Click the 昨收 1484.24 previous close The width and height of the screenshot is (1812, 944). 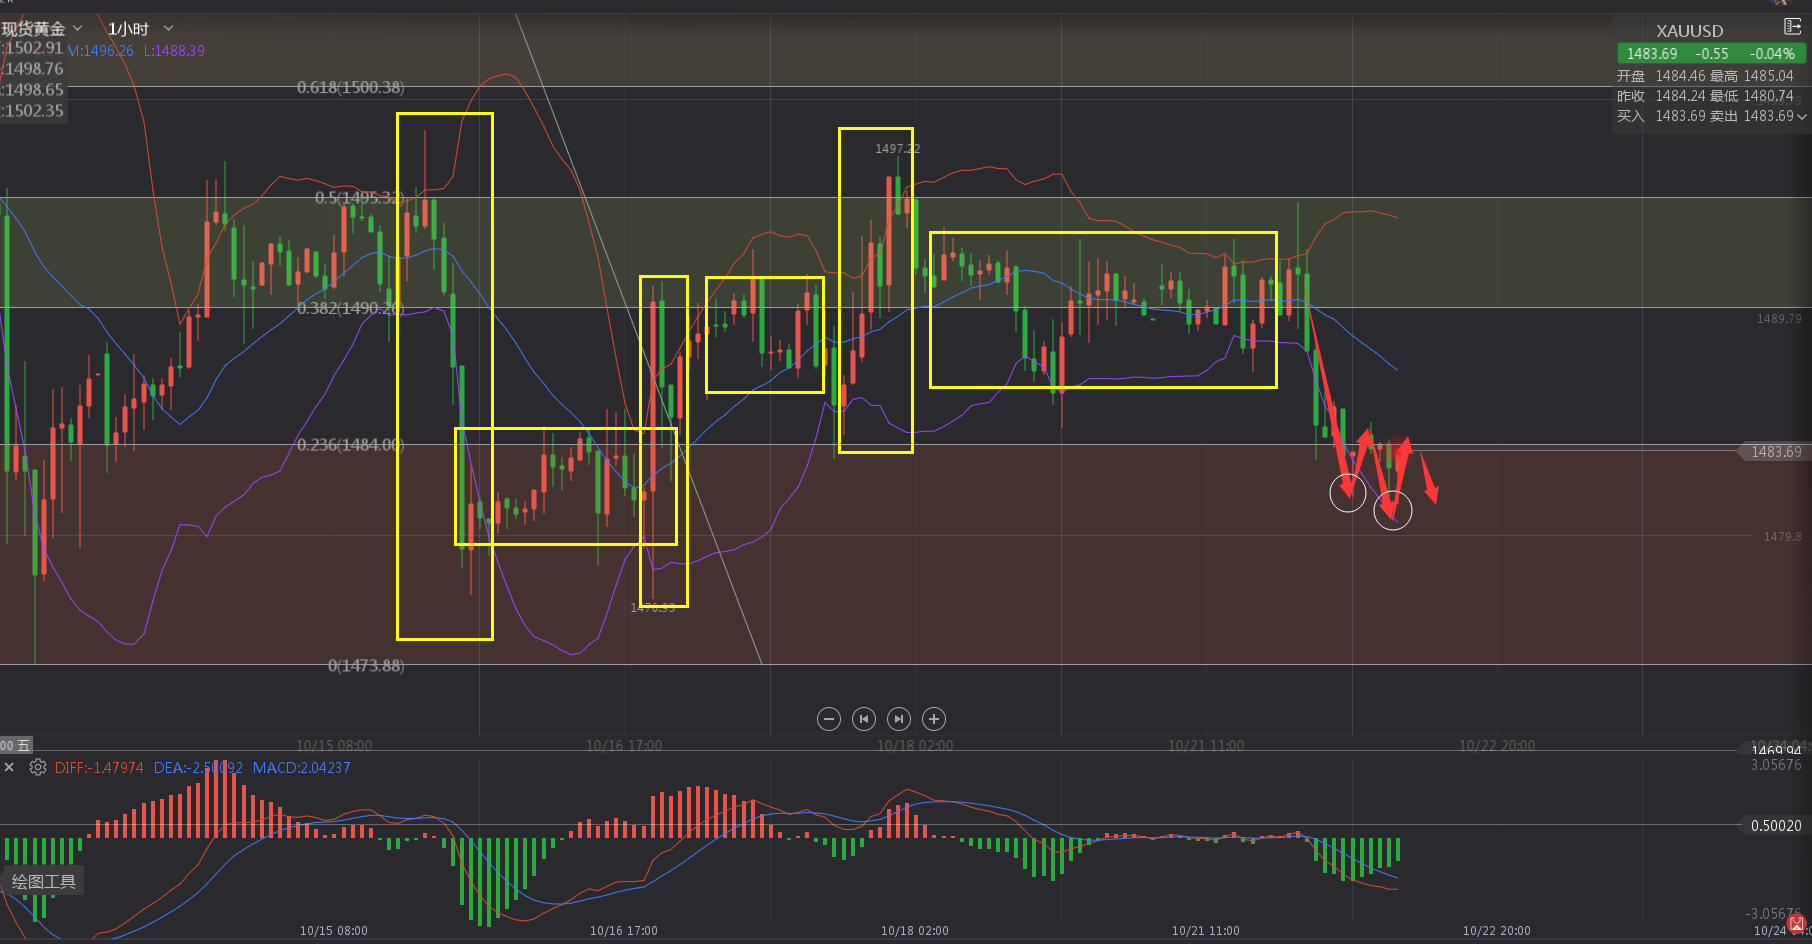click(x=1661, y=96)
